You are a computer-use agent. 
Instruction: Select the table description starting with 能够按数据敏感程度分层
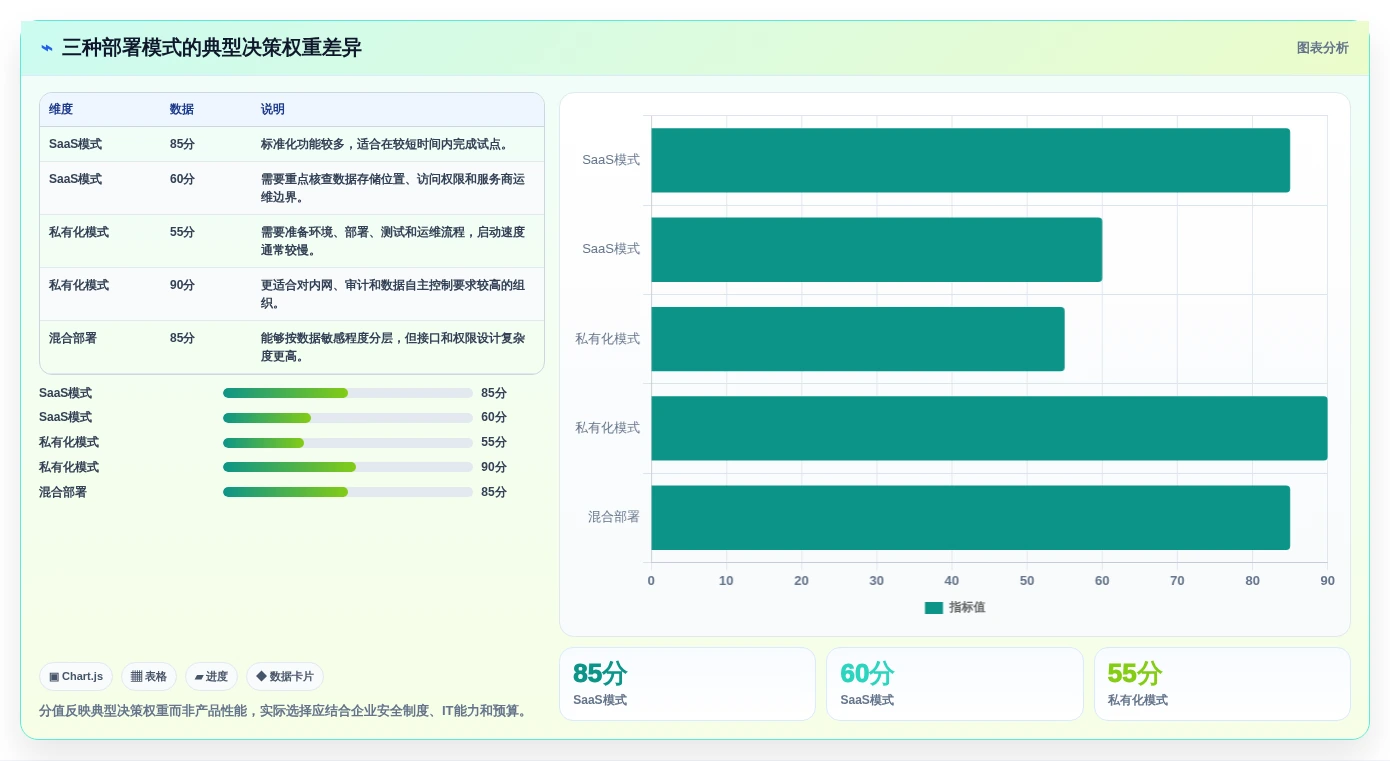[393, 347]
